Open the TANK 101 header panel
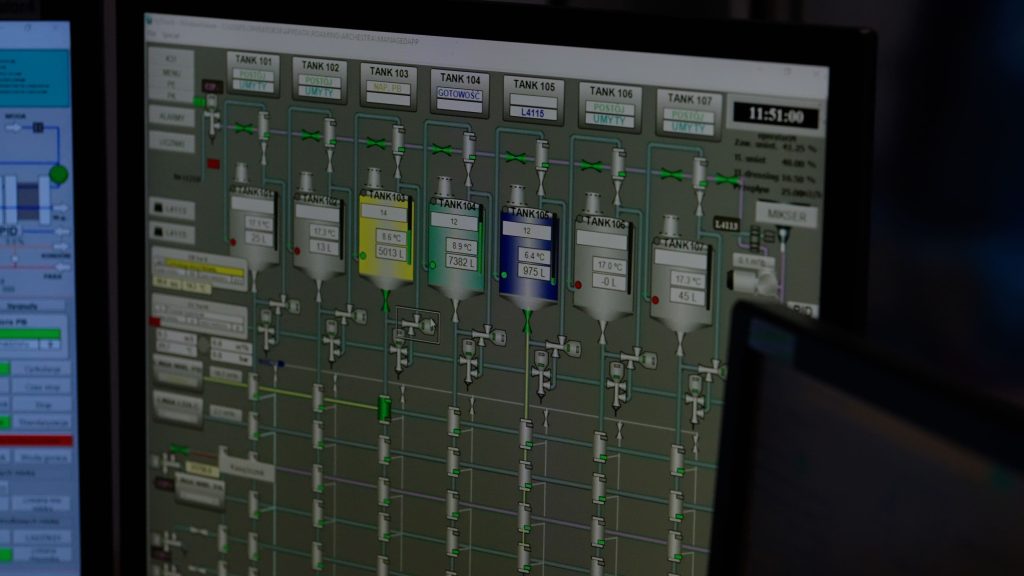This screenshot has width=1024, height=576. click(x=253, y=73)
